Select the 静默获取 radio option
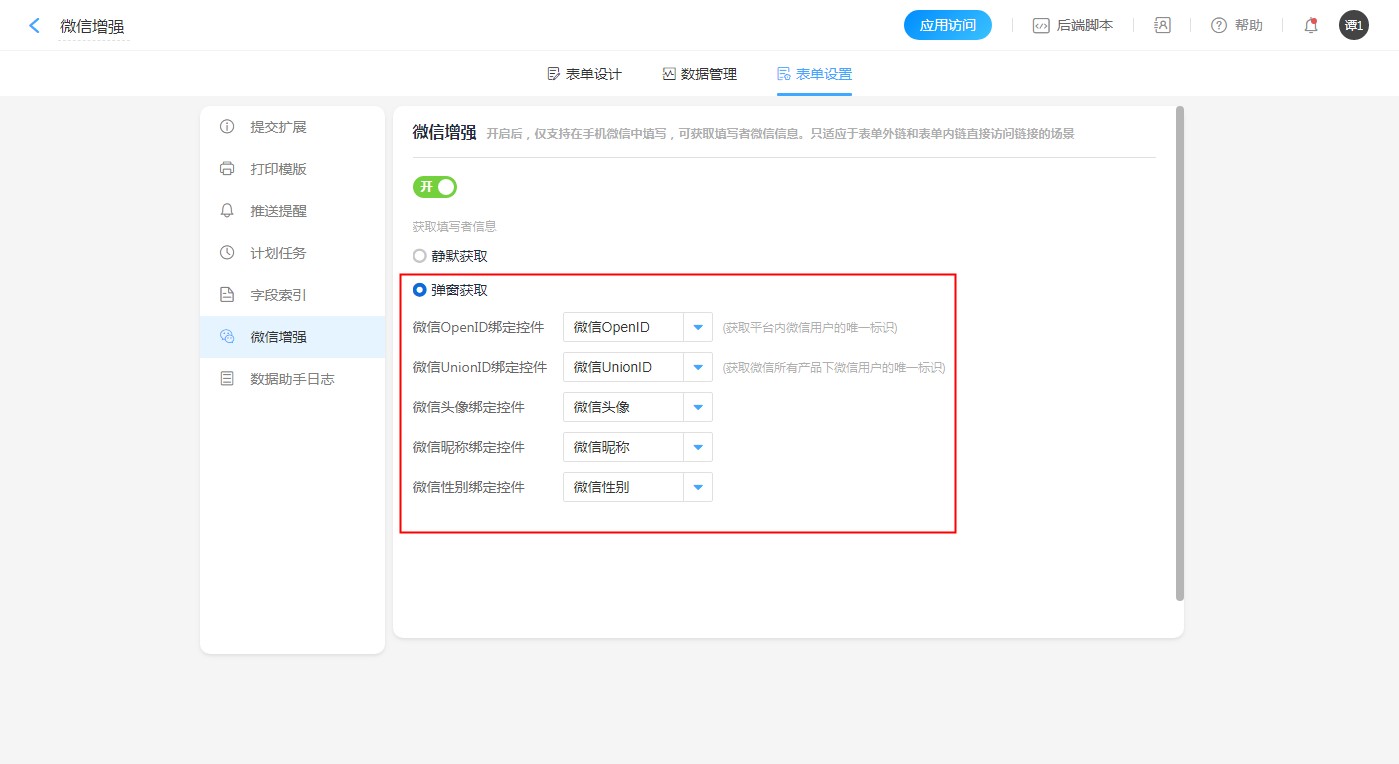This screenshot has width=1399, height=764. click(x=420, y=256)
